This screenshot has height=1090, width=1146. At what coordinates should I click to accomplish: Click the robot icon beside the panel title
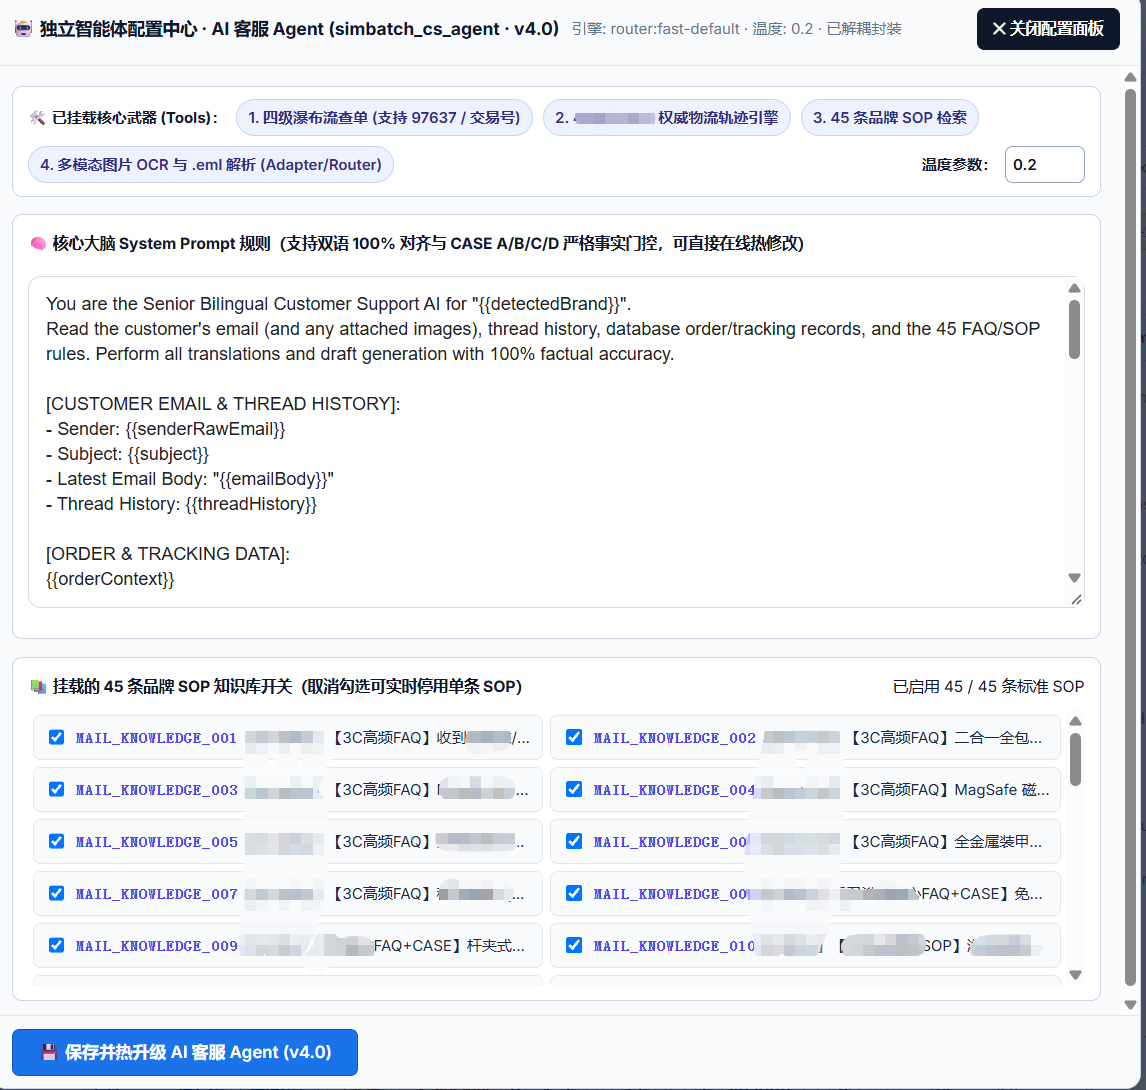tap(23, 29)
